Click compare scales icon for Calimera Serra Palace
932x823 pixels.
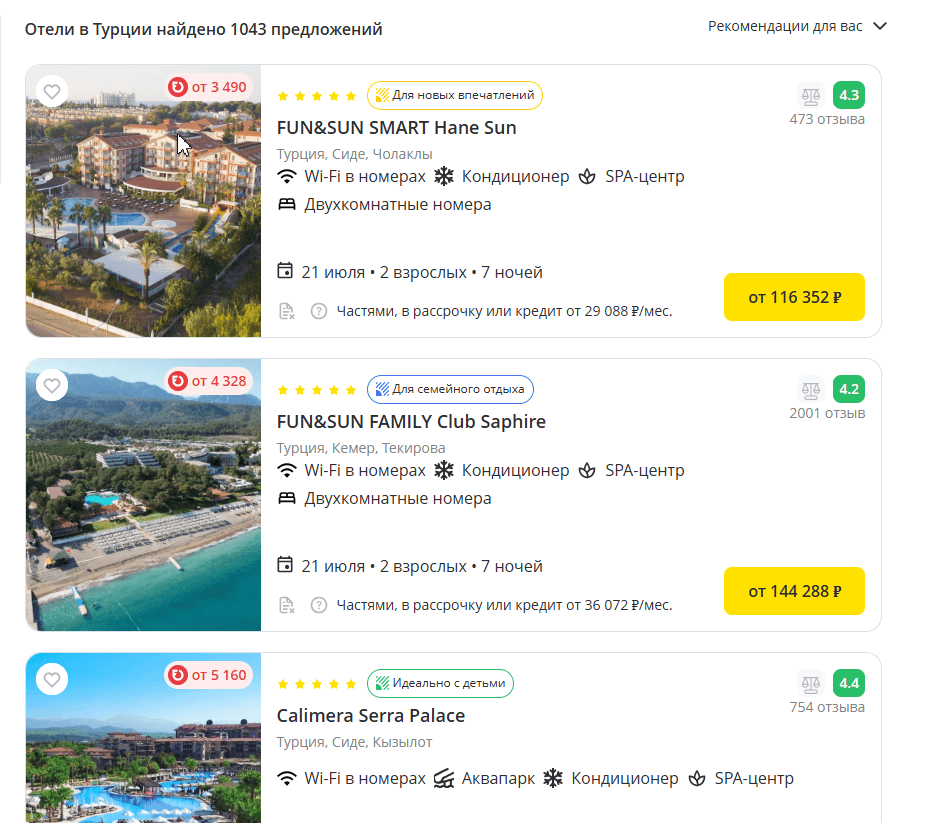[x=810, y=684]
